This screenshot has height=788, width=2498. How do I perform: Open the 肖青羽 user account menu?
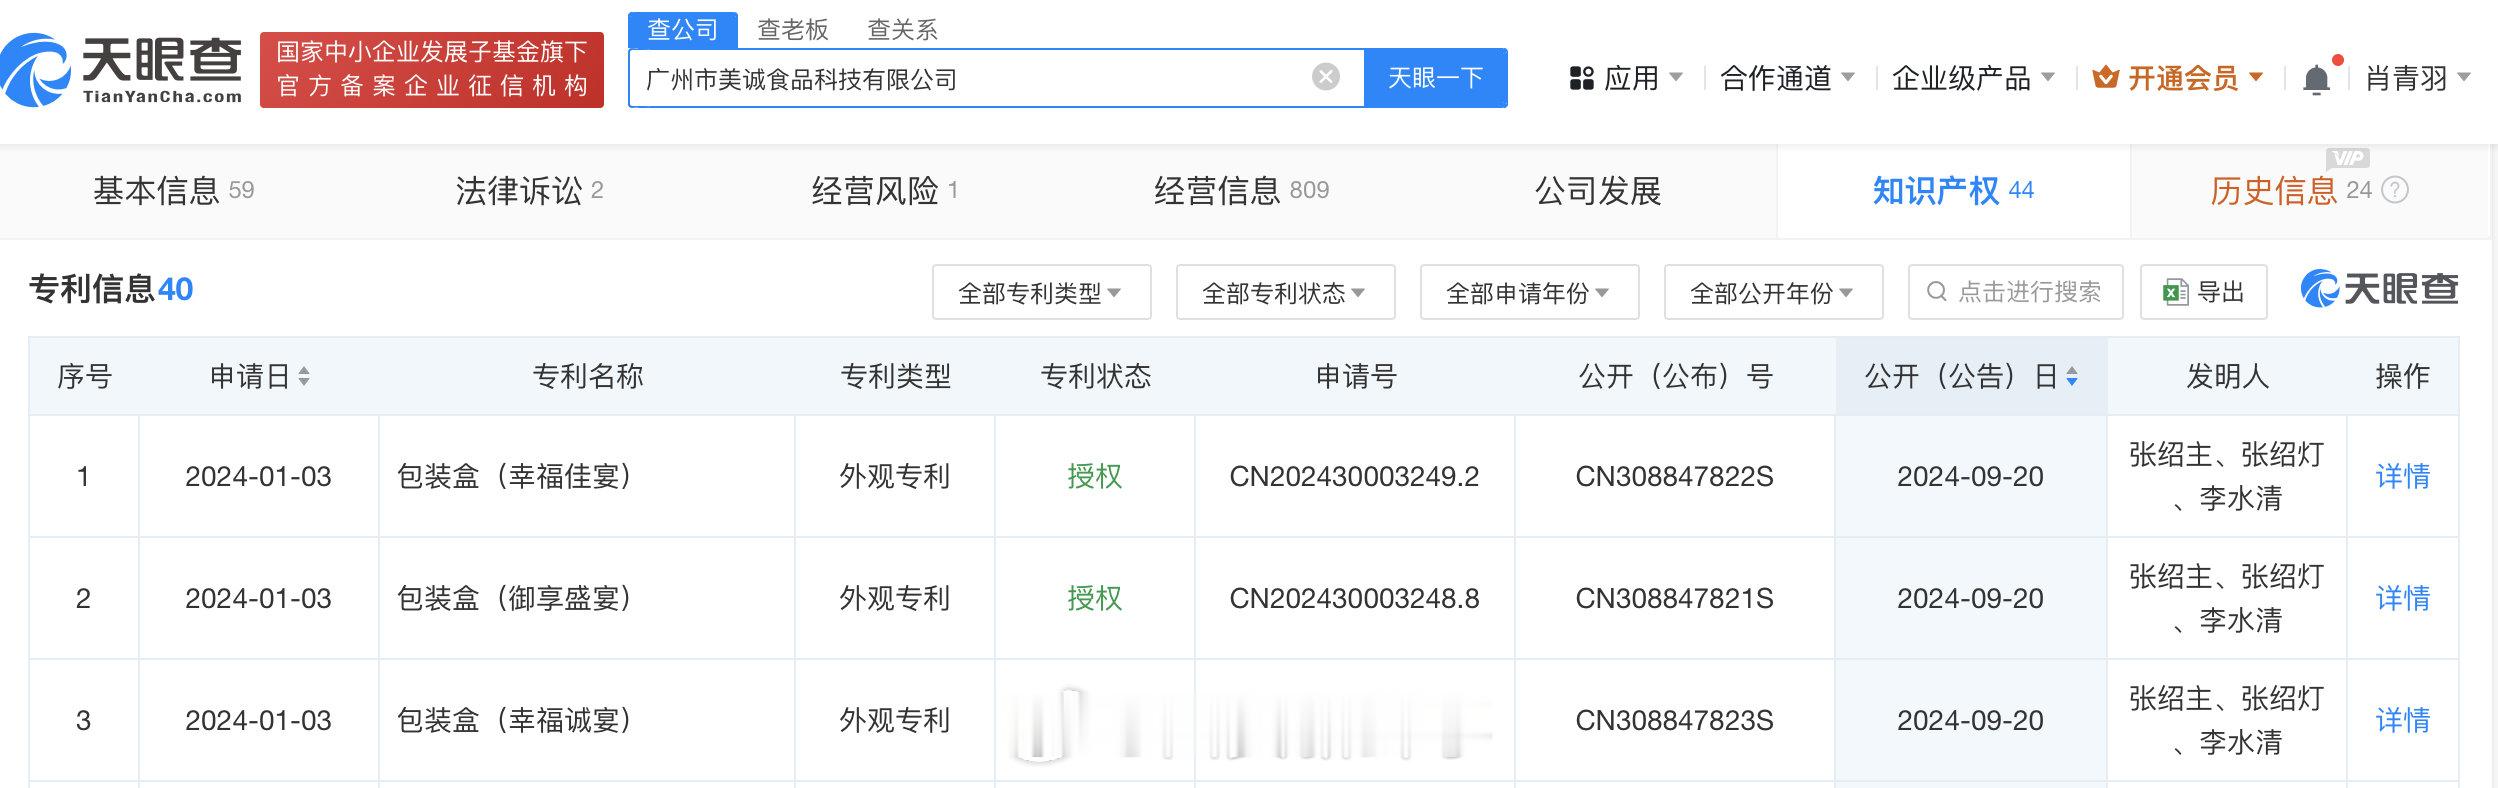[x=2418, y=78]
